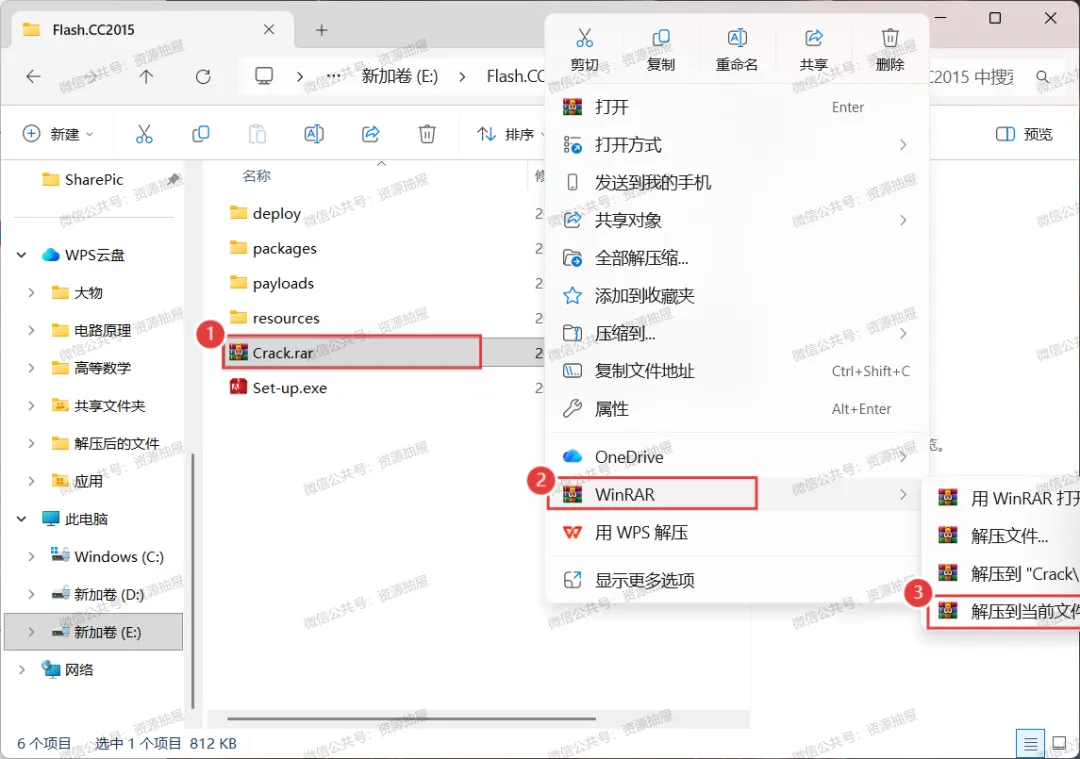Open the 新建 dropdown button
1080x759 pixels.
[58, 134]
